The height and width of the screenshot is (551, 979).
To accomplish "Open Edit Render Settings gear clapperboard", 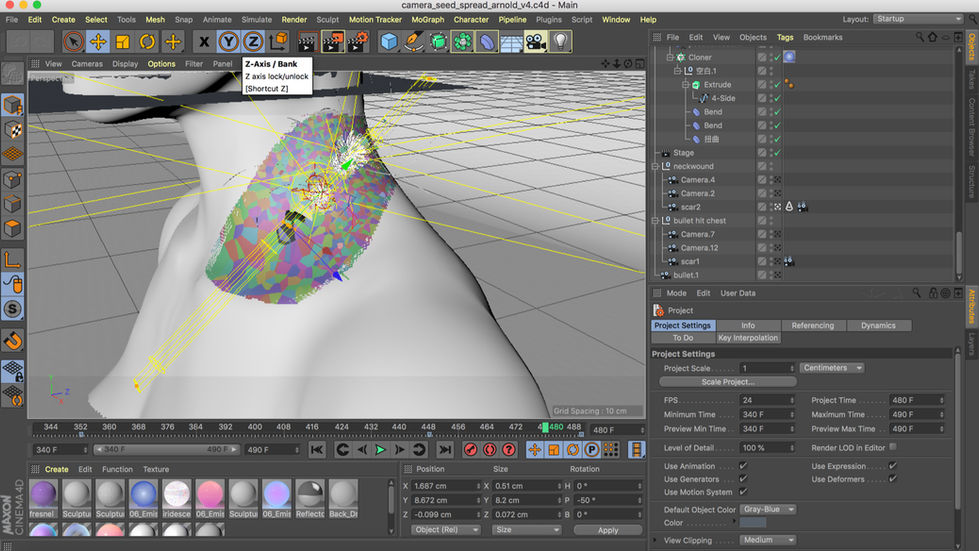I will pyautogui.click(x=359, y=42).
